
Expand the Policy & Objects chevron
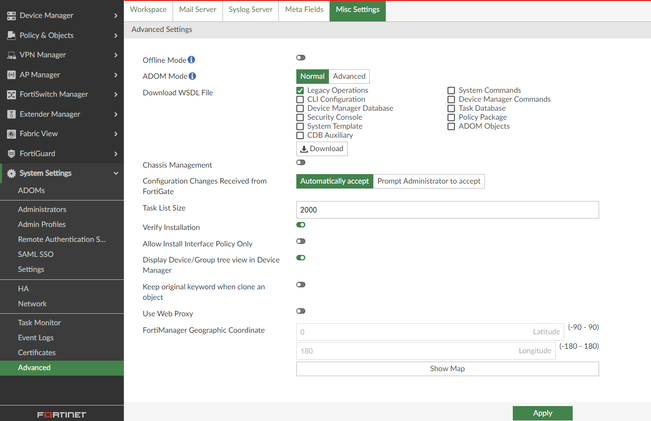(116, 36)
